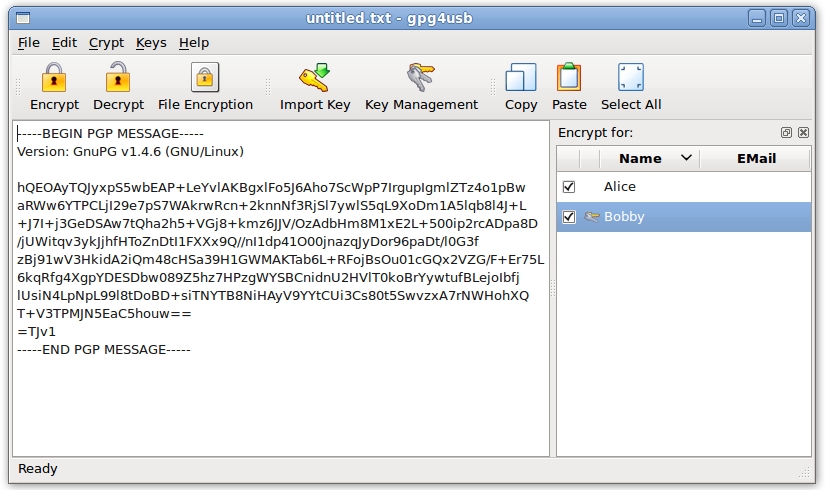Click the Select All icon
This screenshot has width=825, height=490.
point(631,77)
